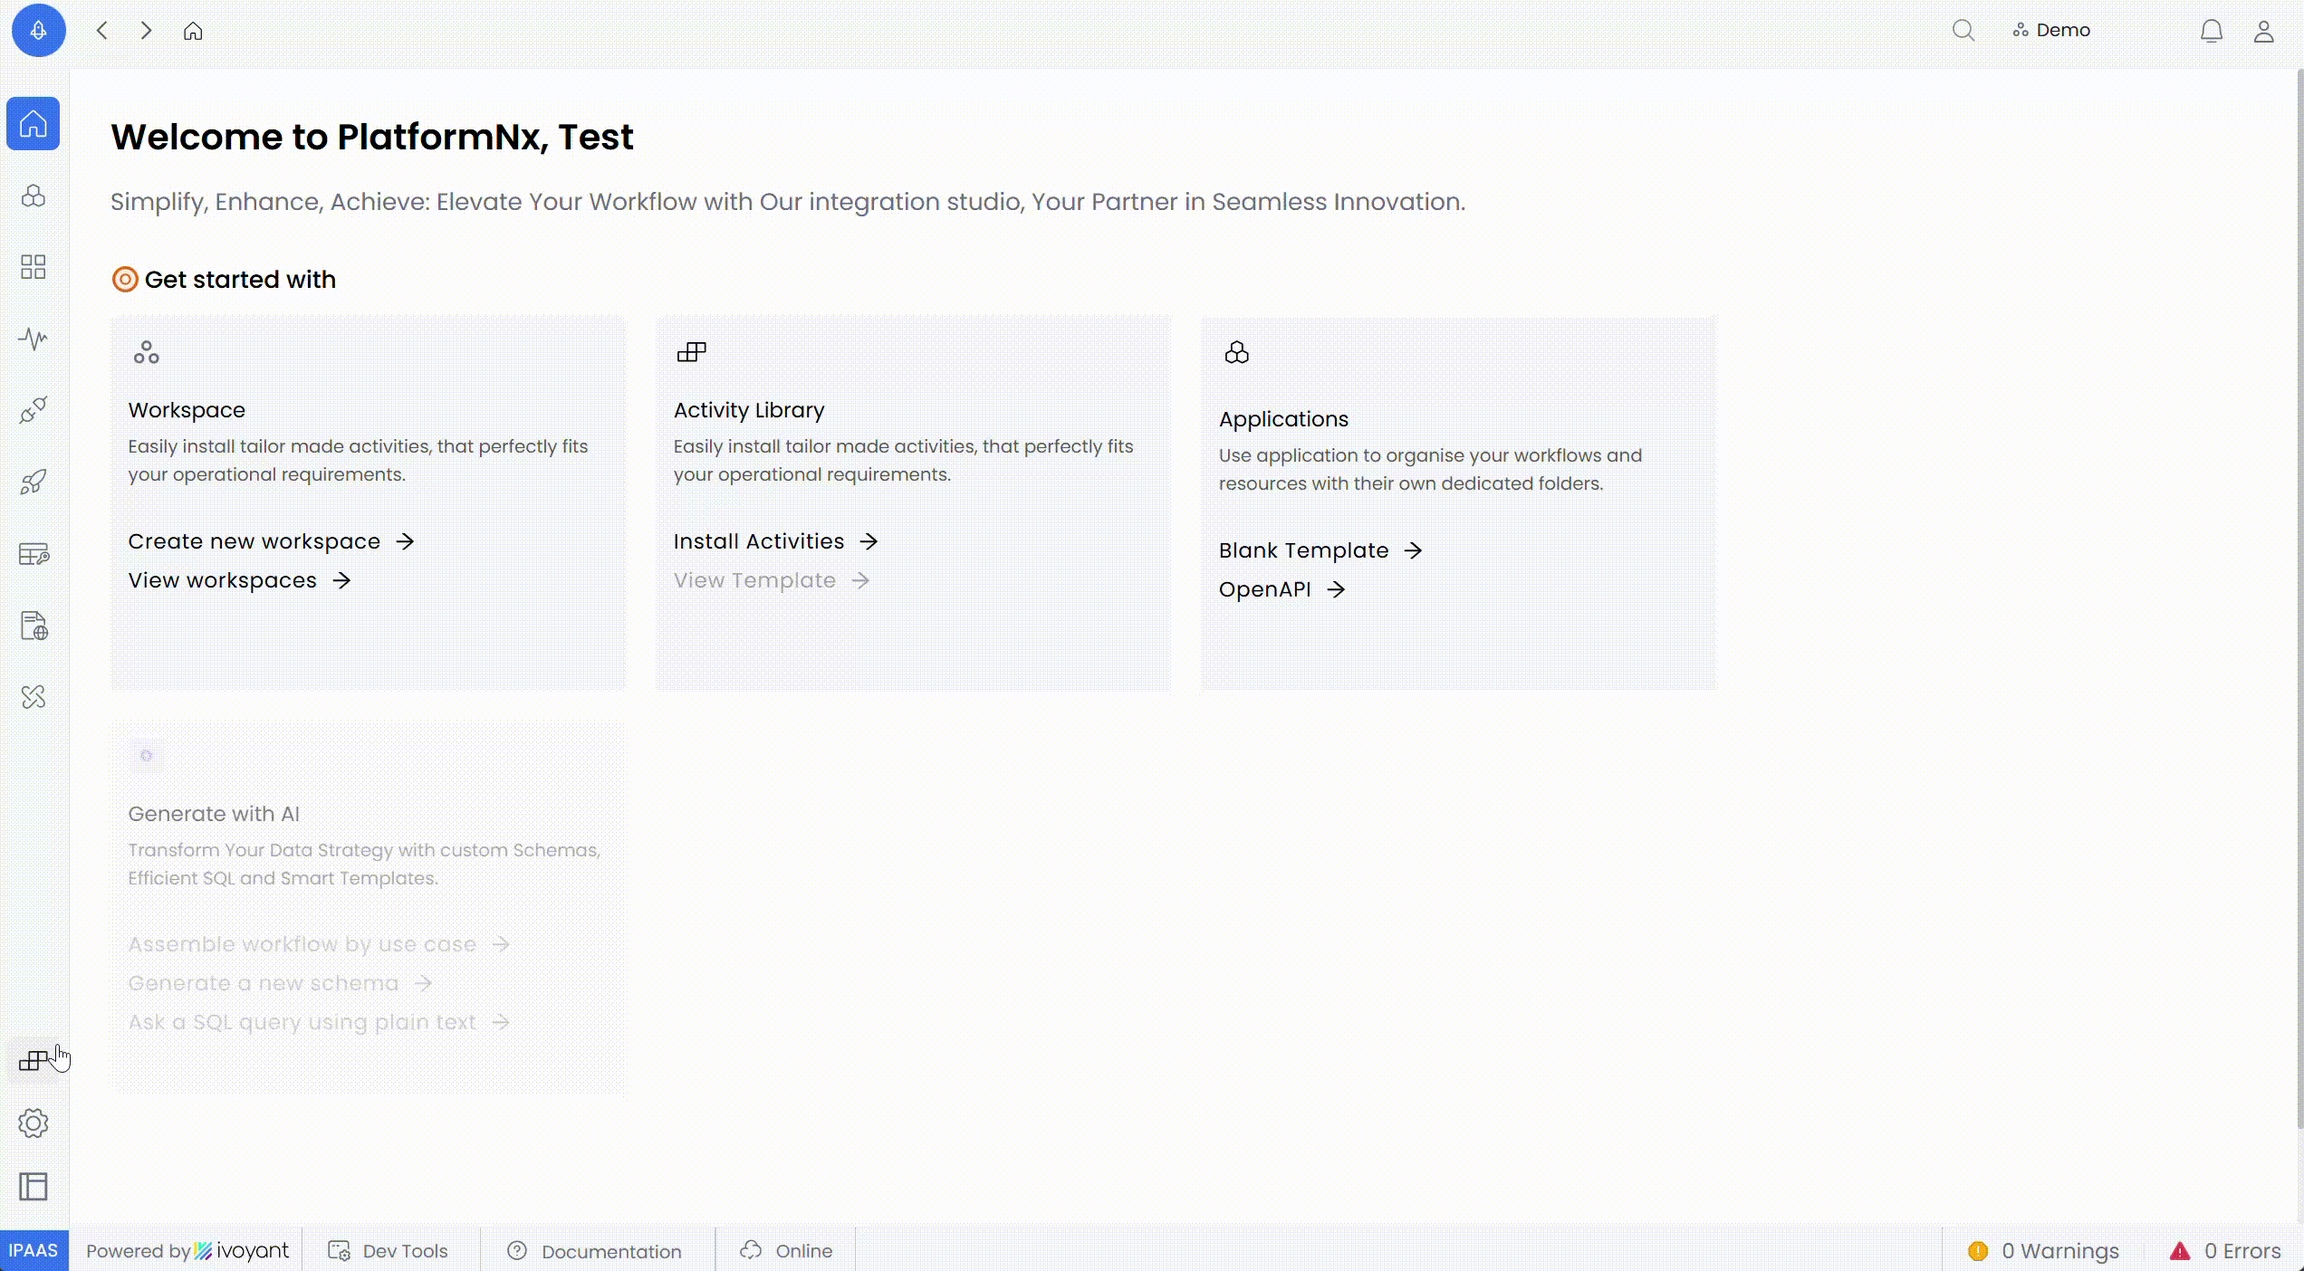Viewport: 2304px width, 1271px height.
Task: Open the activity library blocks icon in sidebar
Action: (33, 1061)
